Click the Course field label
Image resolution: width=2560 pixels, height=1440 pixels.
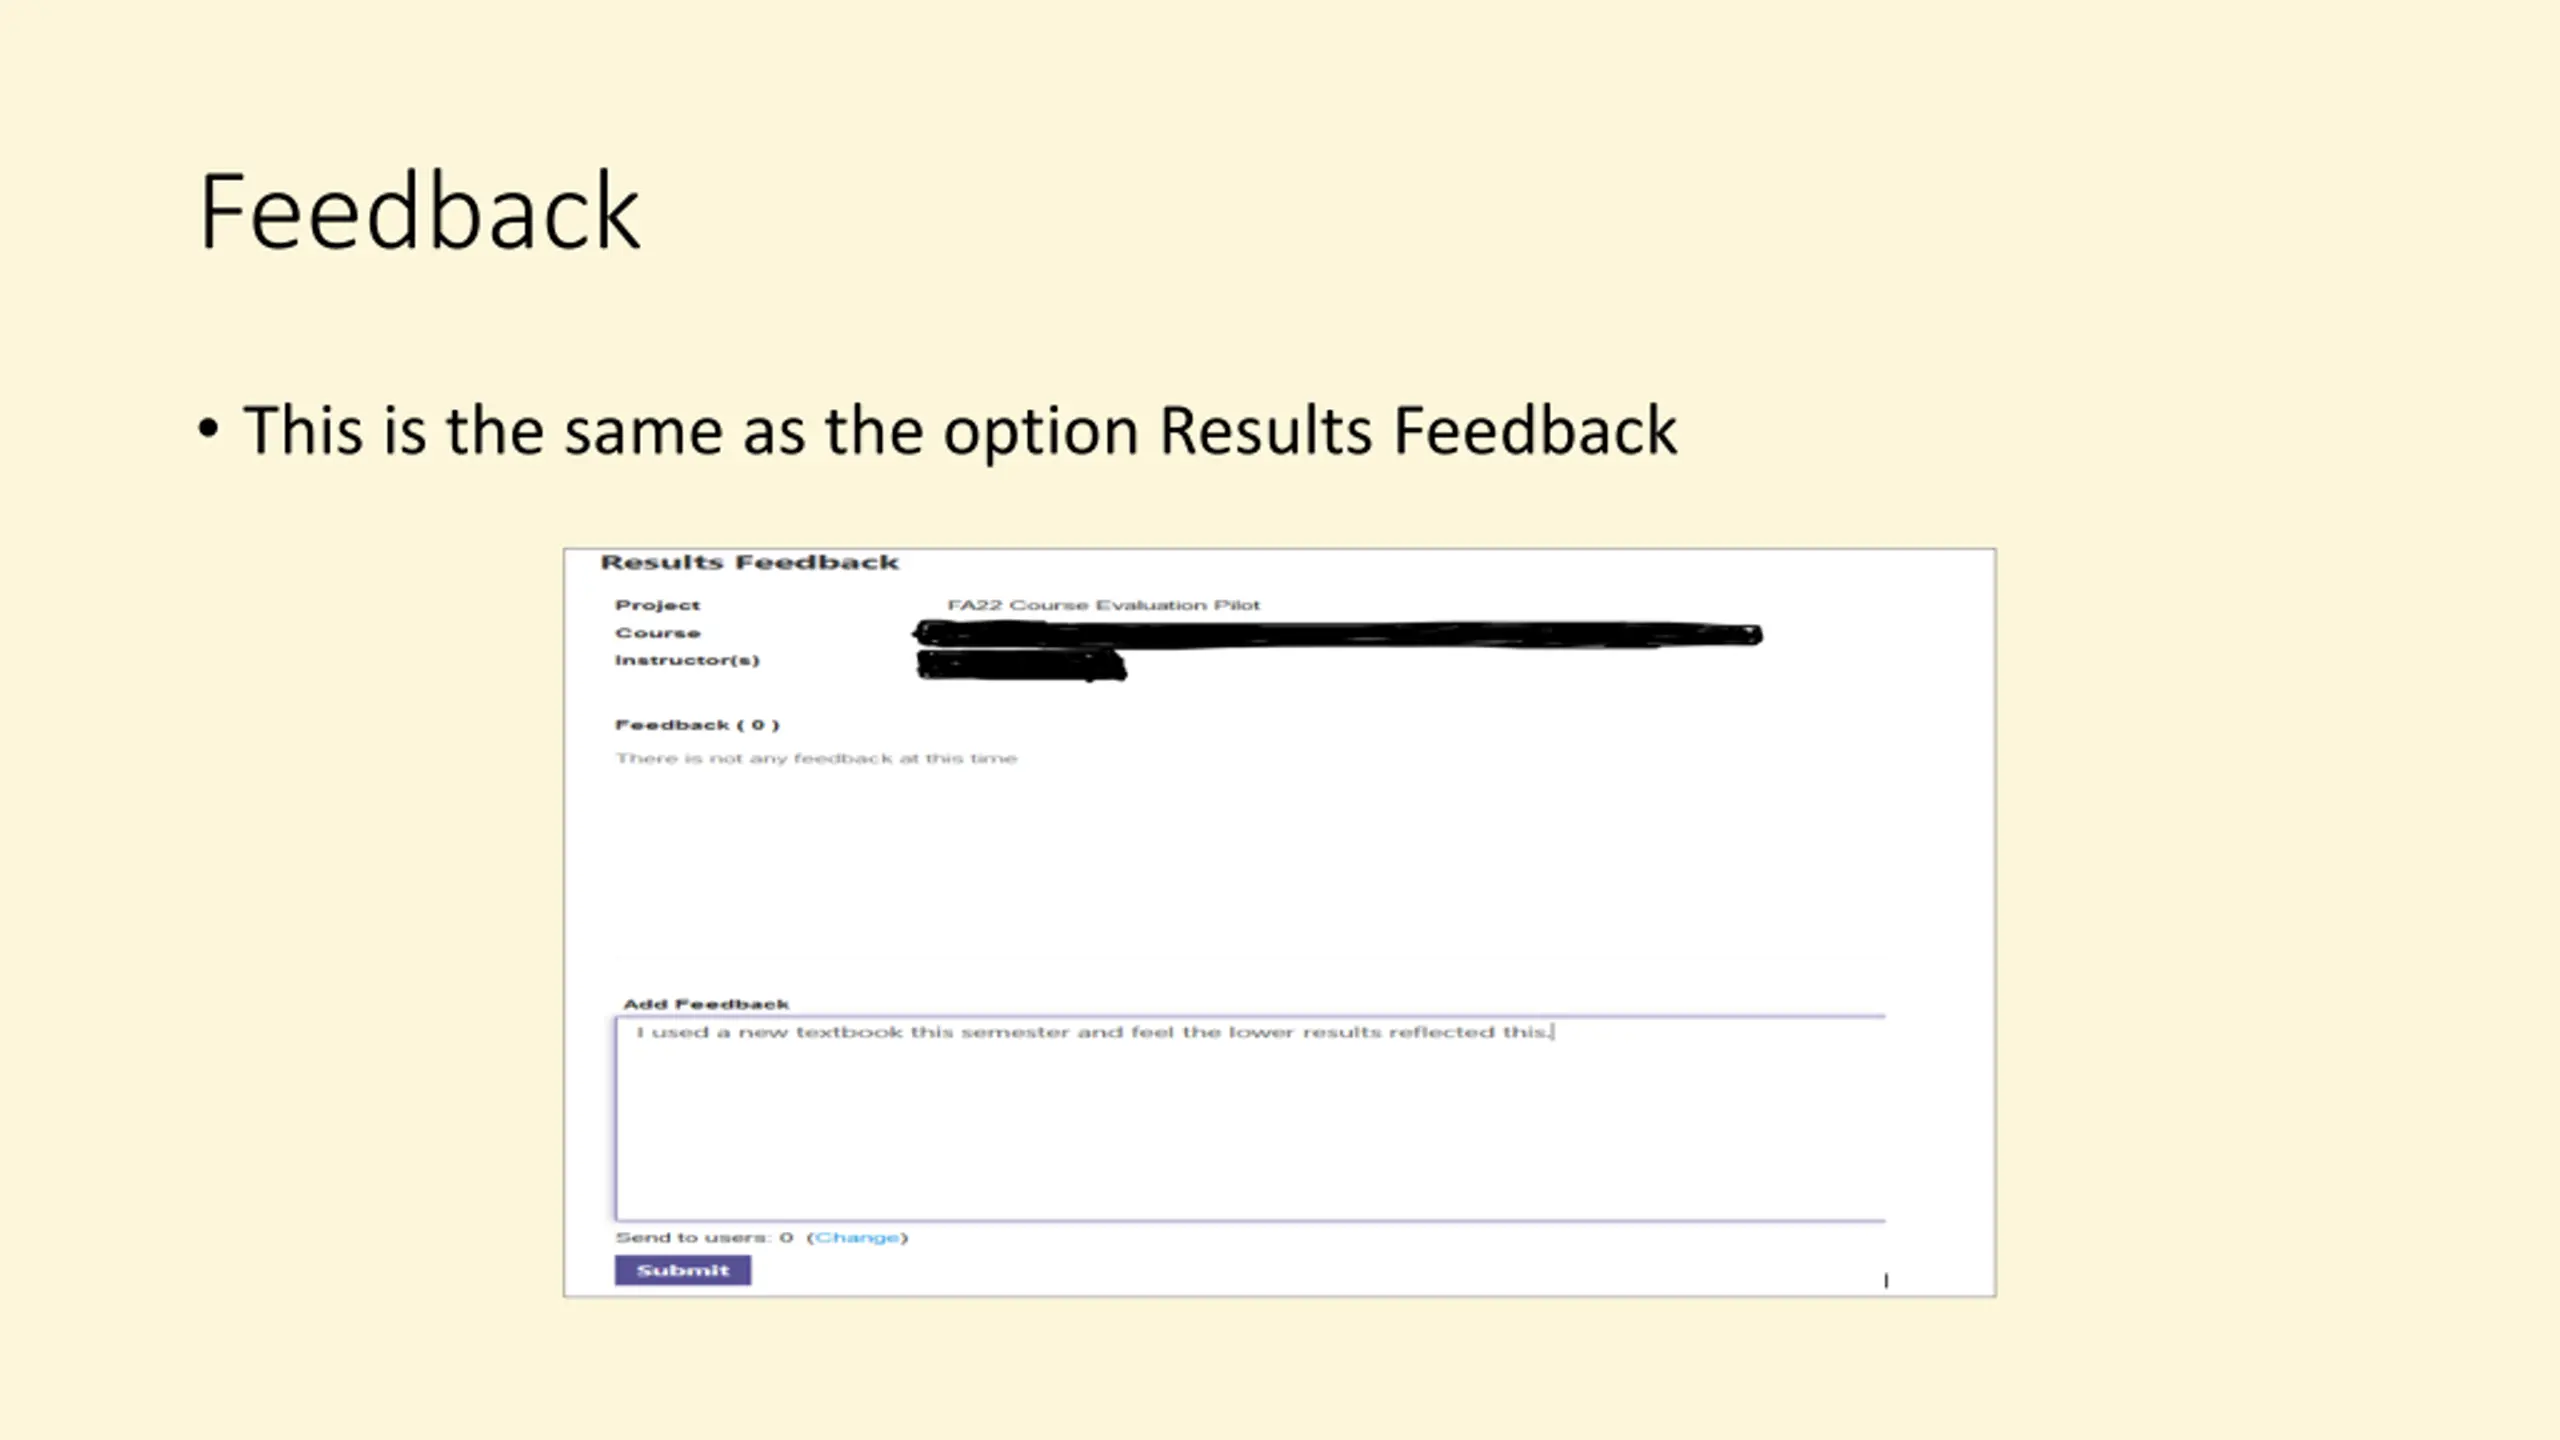(657, 633)
